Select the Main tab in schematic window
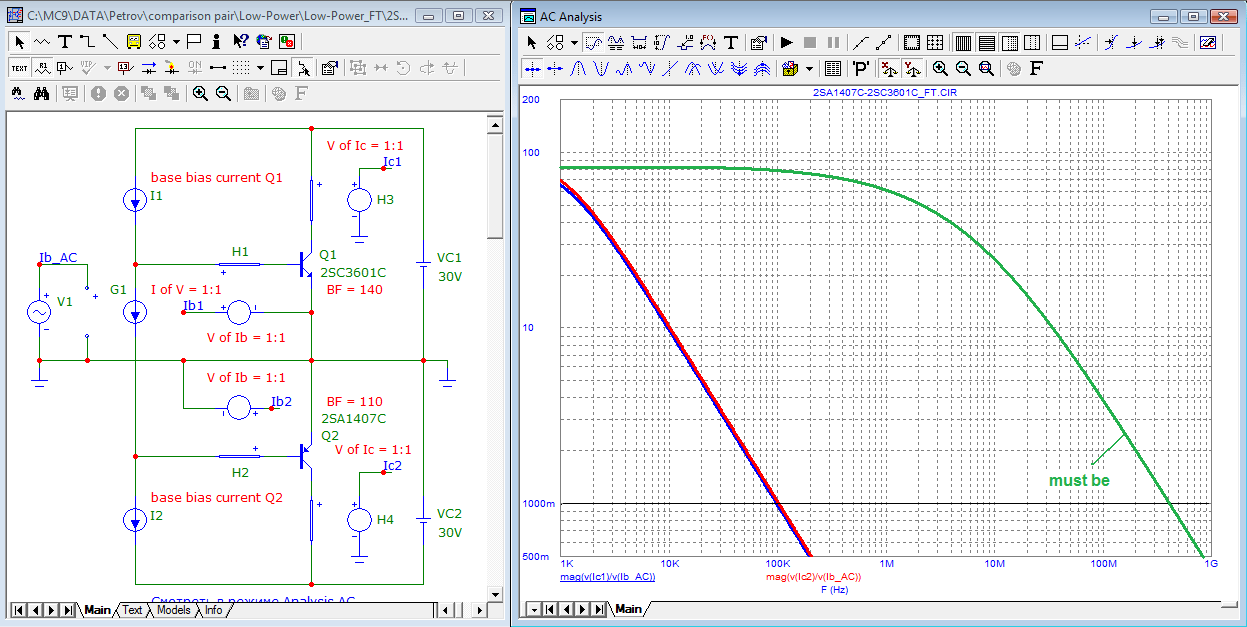This screenshot has width=1247, height=627. pyautogui.click(x=97, y=610)
